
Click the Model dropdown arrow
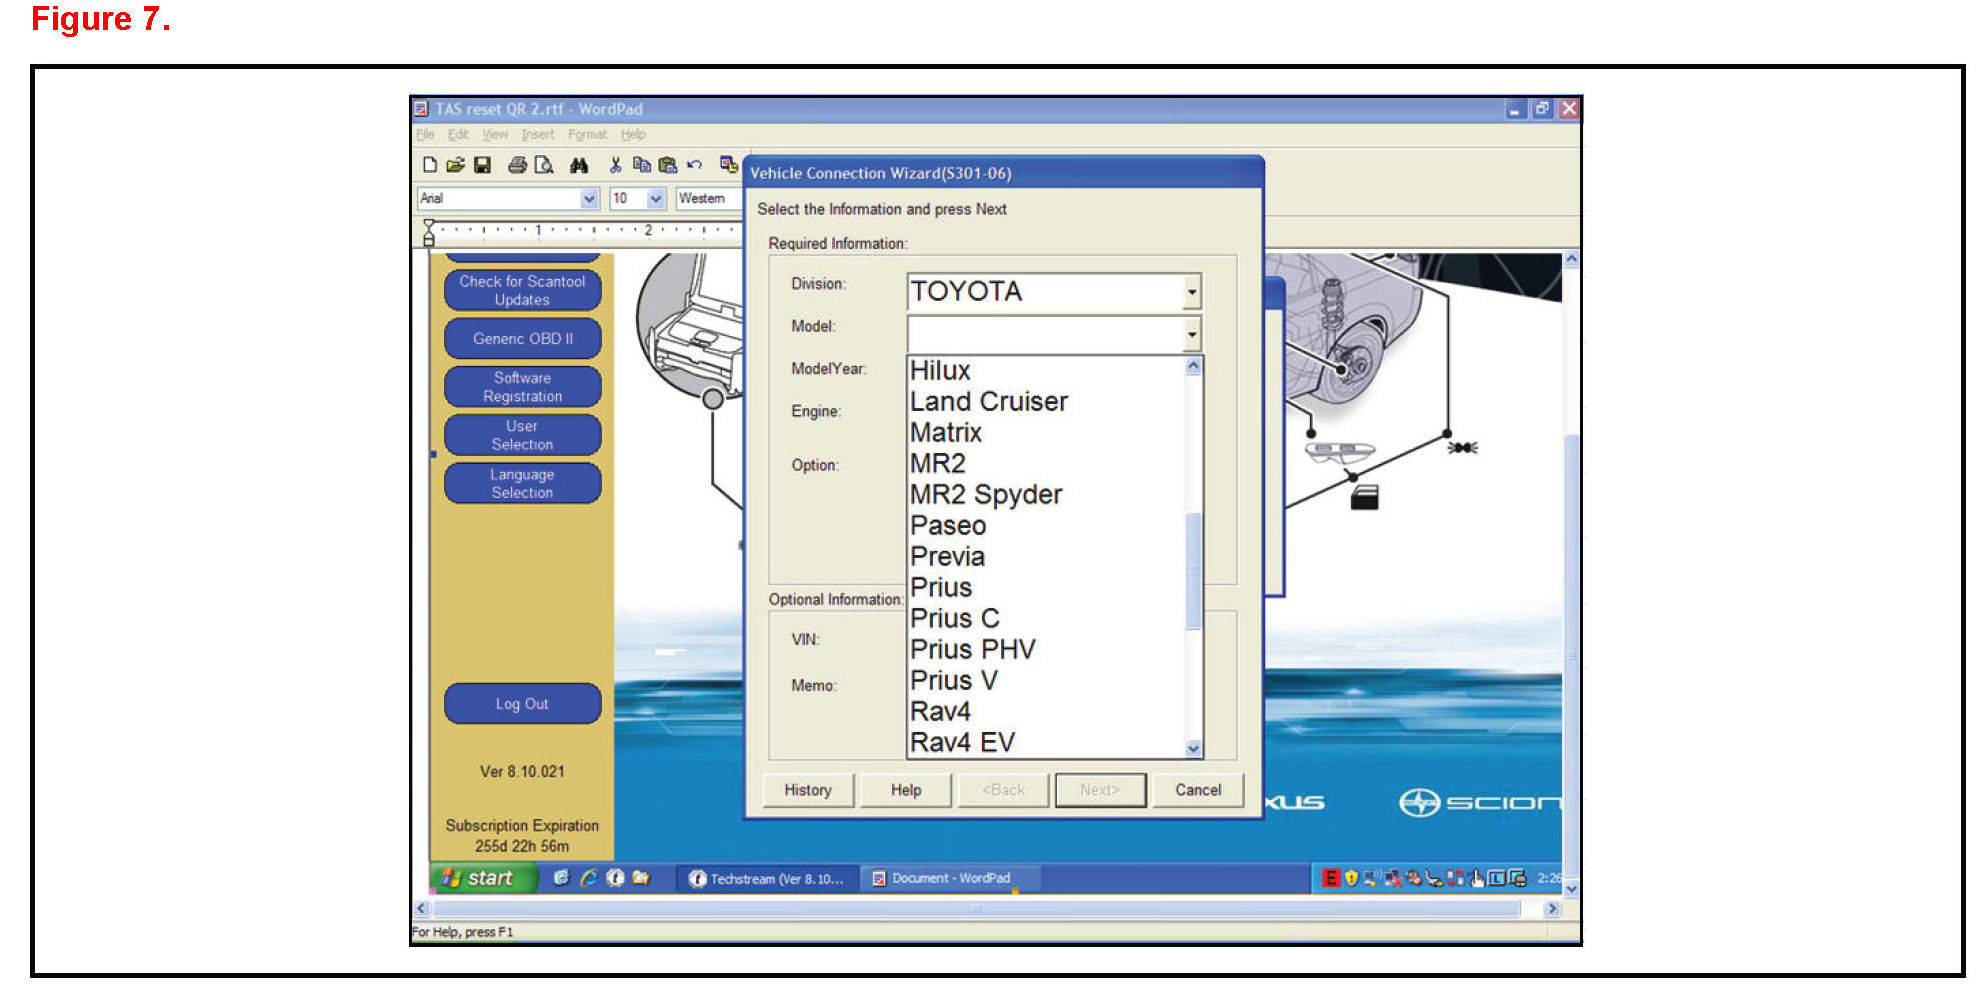tap(1191, 334)
